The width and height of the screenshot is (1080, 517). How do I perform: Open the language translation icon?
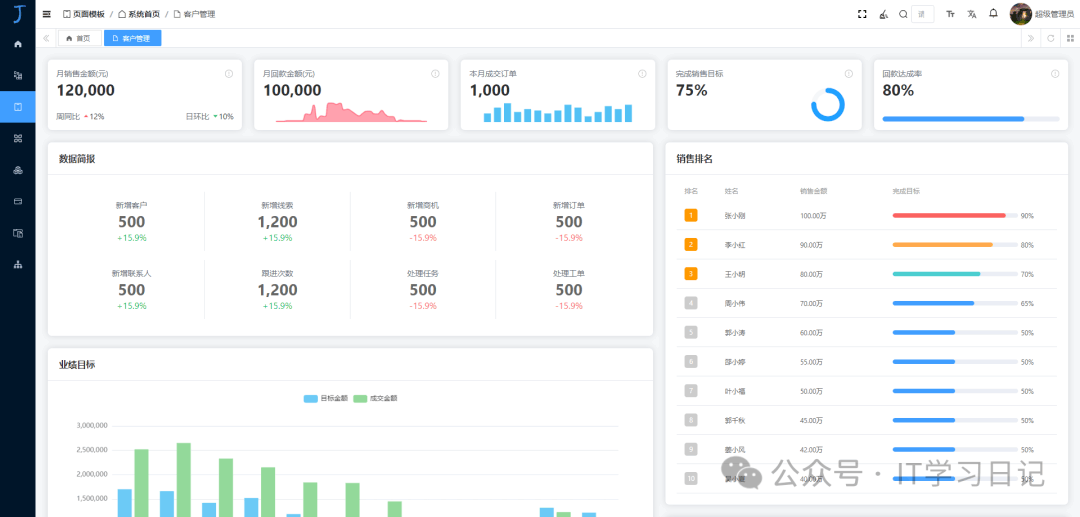[972, 14]
